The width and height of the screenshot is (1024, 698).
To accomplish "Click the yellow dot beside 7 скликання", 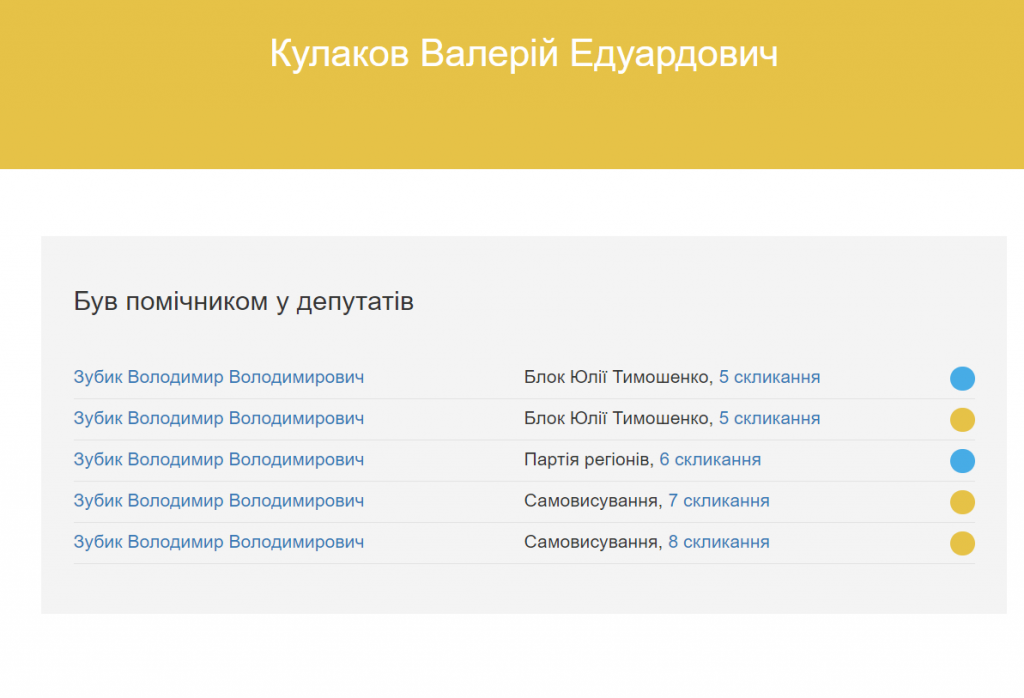I will click(962, 502).
